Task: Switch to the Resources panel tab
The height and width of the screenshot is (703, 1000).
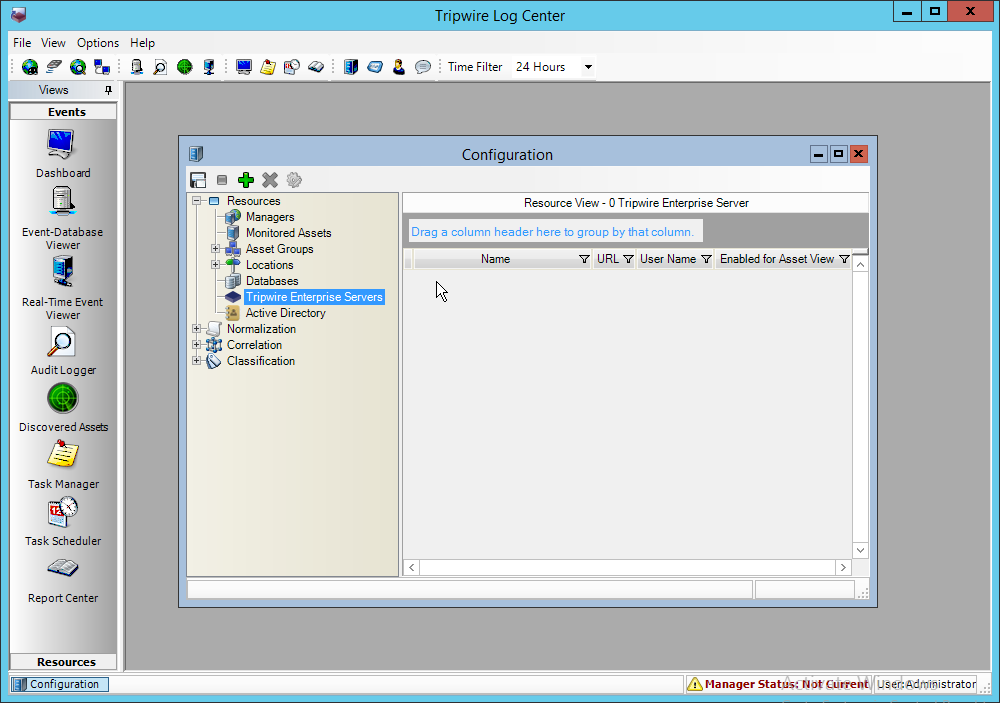Action: pyautogui.click(x=66, y=662)
